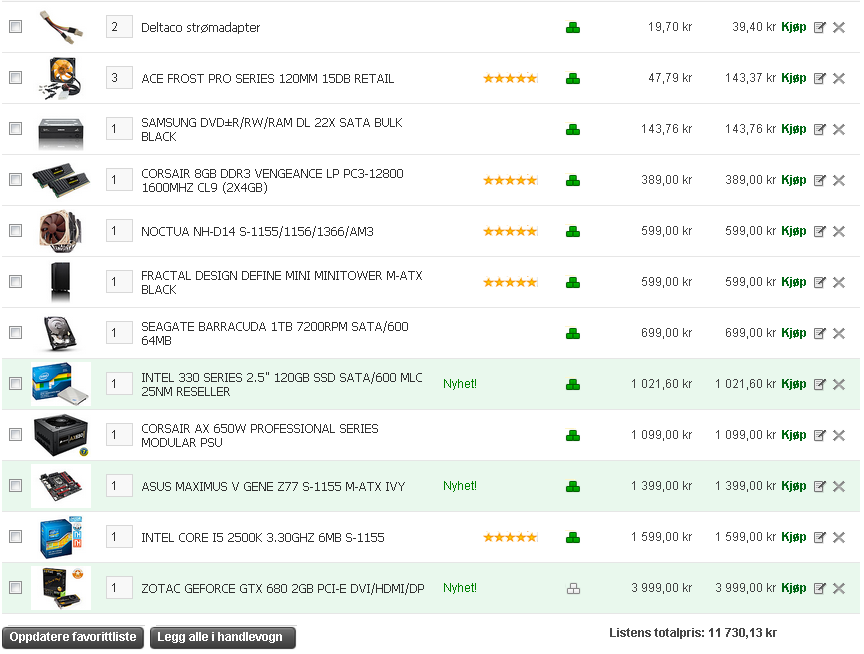Buy Noctua NH-D14 via Kjøp link
Screen dimensions: 864x654
click(793, 231)
